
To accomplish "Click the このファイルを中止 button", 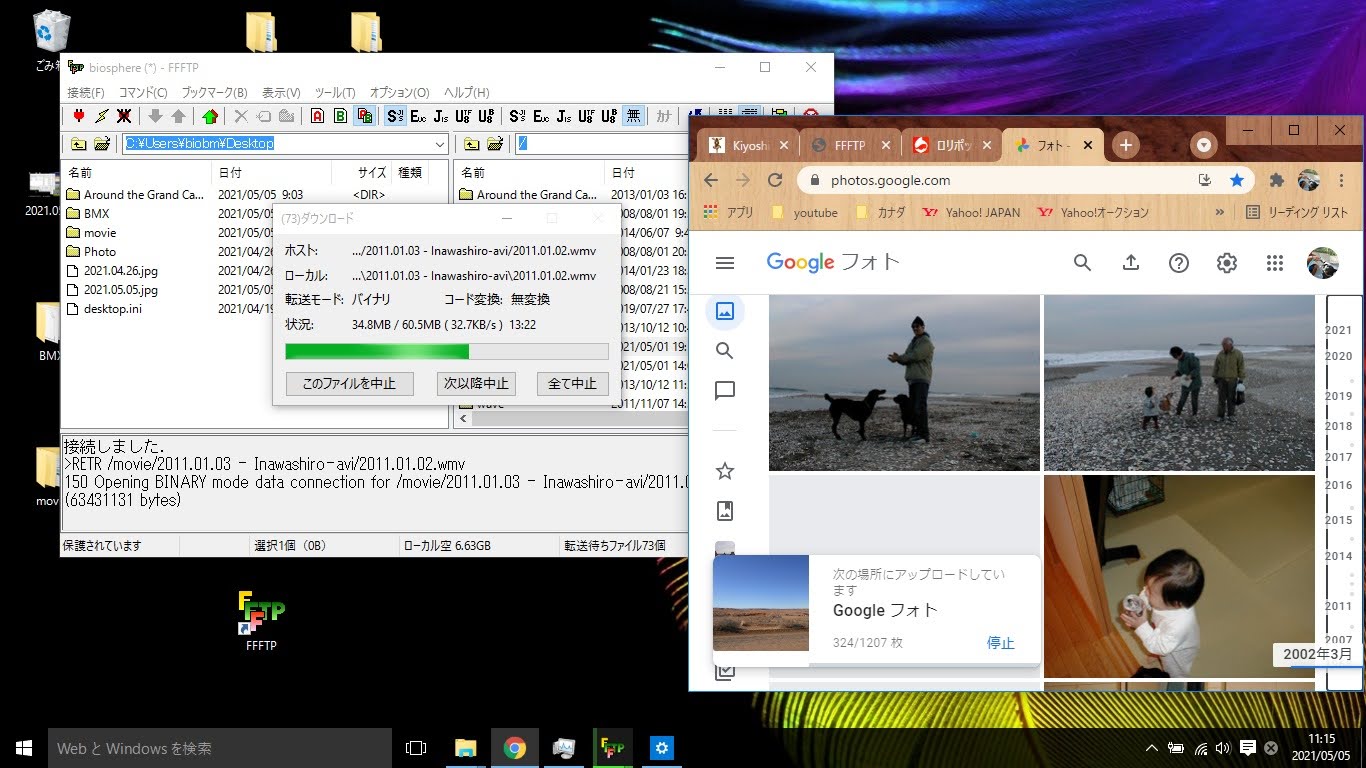I will tap(349, 383).
